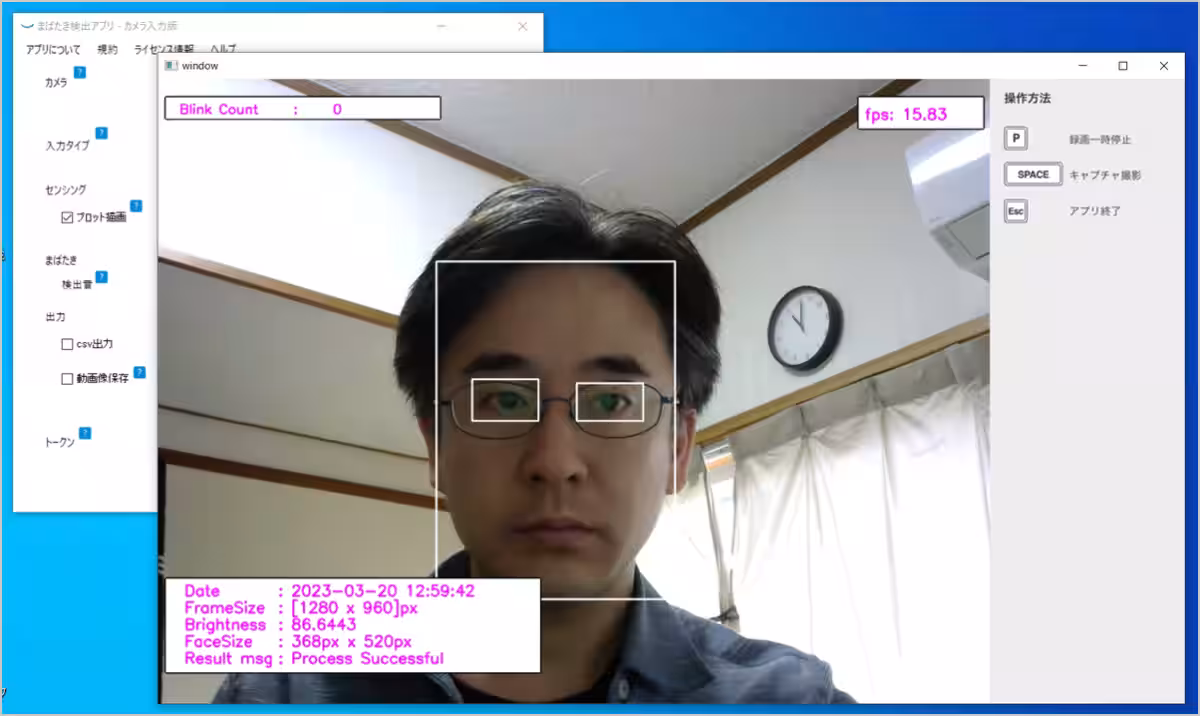Open the アプリについて menu
This screenshot has width=1200, height=716.
point(54,49)
